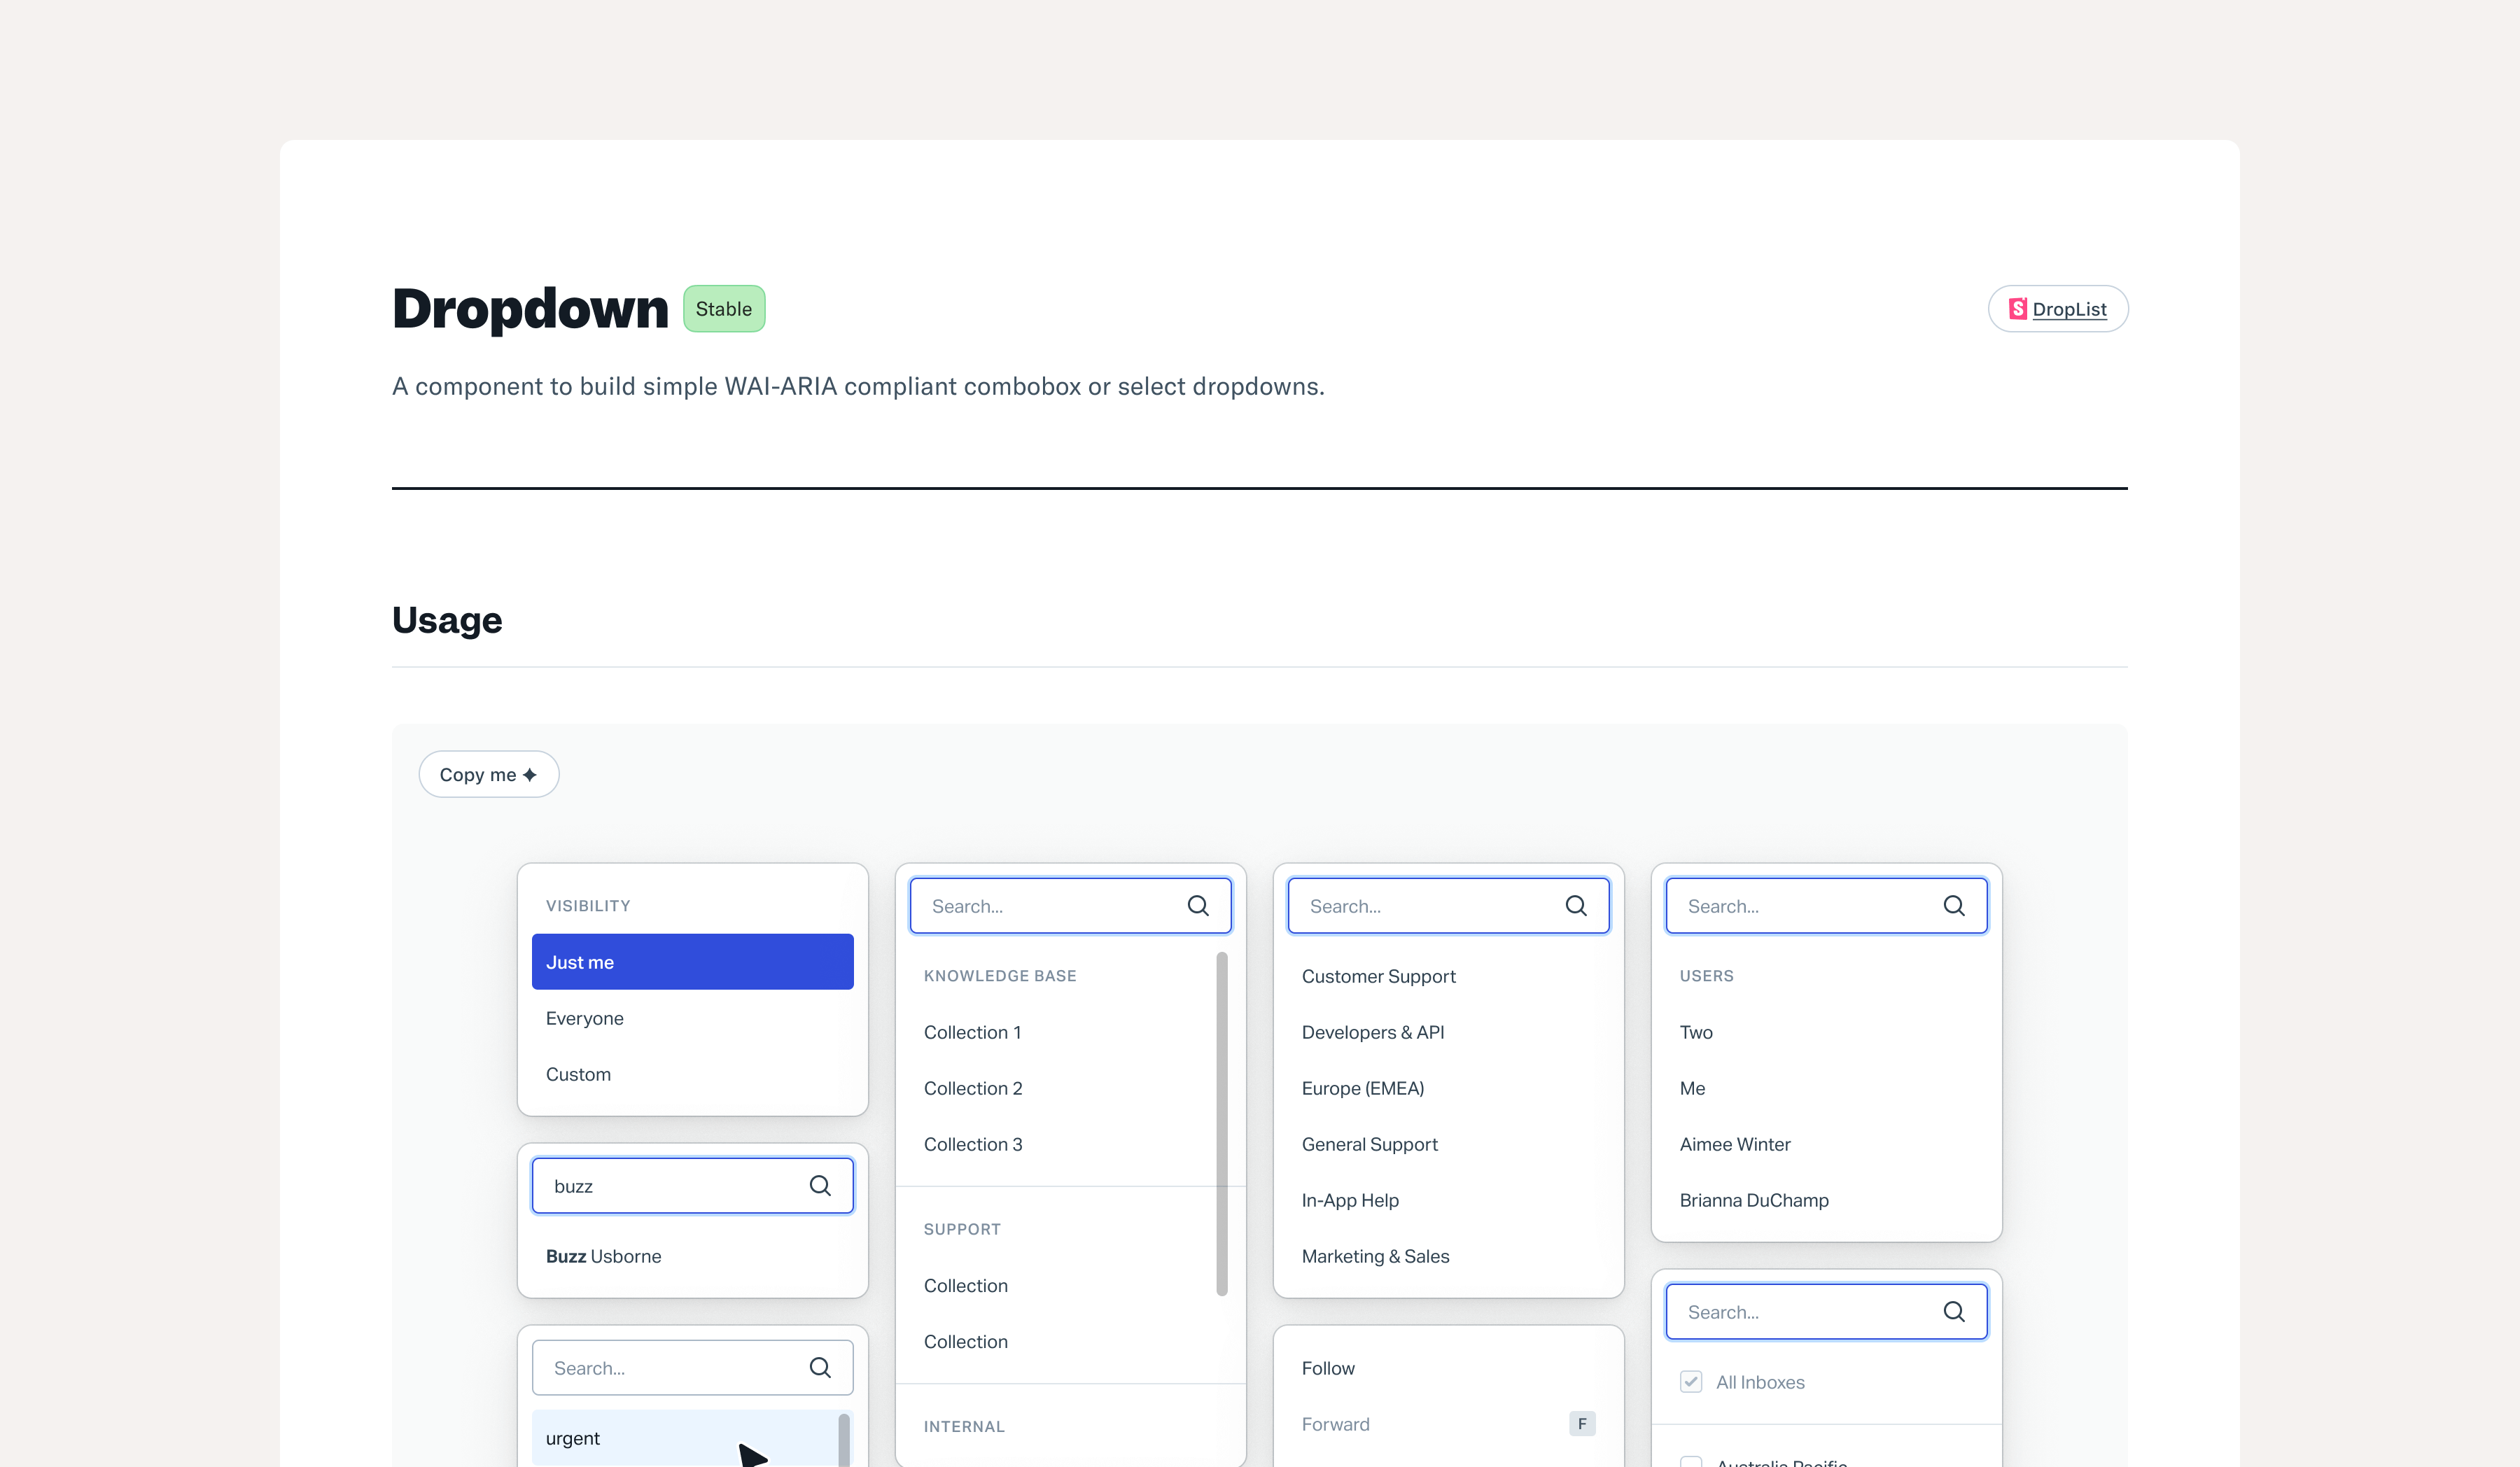This screenshot has height=1467, width=2520.
Task: Choose Everyone in the Visibility dropdown
Action: pos(585,1018)
